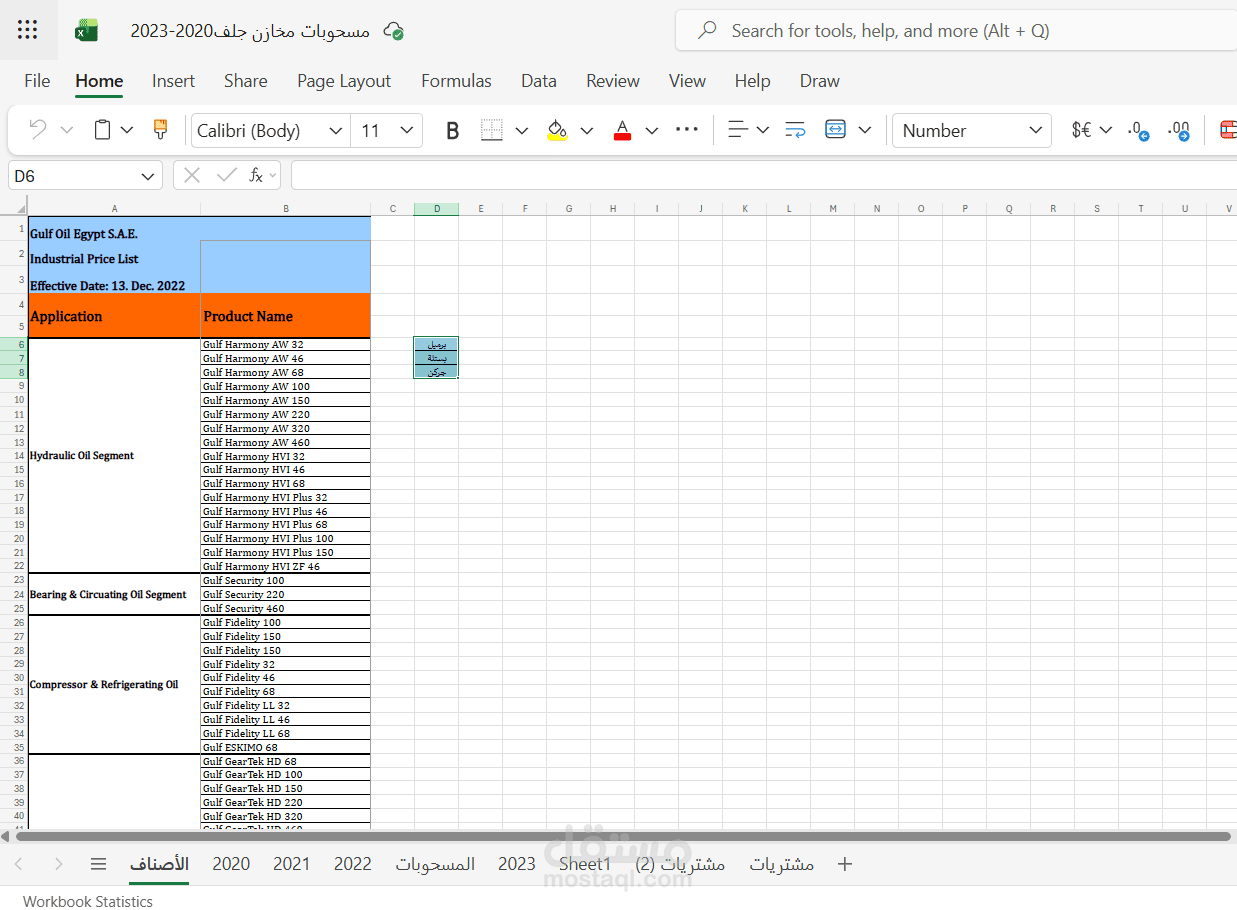Open the app launcher waffle icon
Viewport: 1237px width, 910px height.
27,30
